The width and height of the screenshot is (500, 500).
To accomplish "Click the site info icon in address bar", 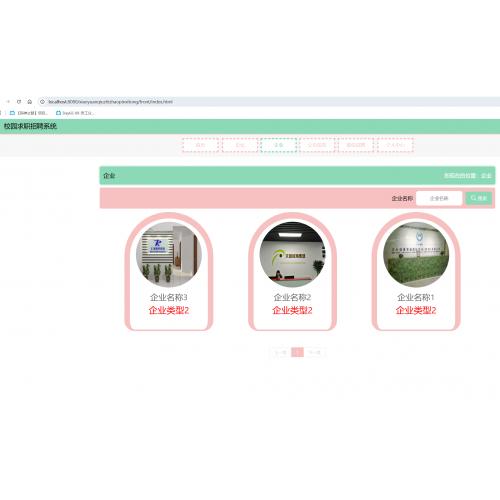I will click(x=42, y=102).
